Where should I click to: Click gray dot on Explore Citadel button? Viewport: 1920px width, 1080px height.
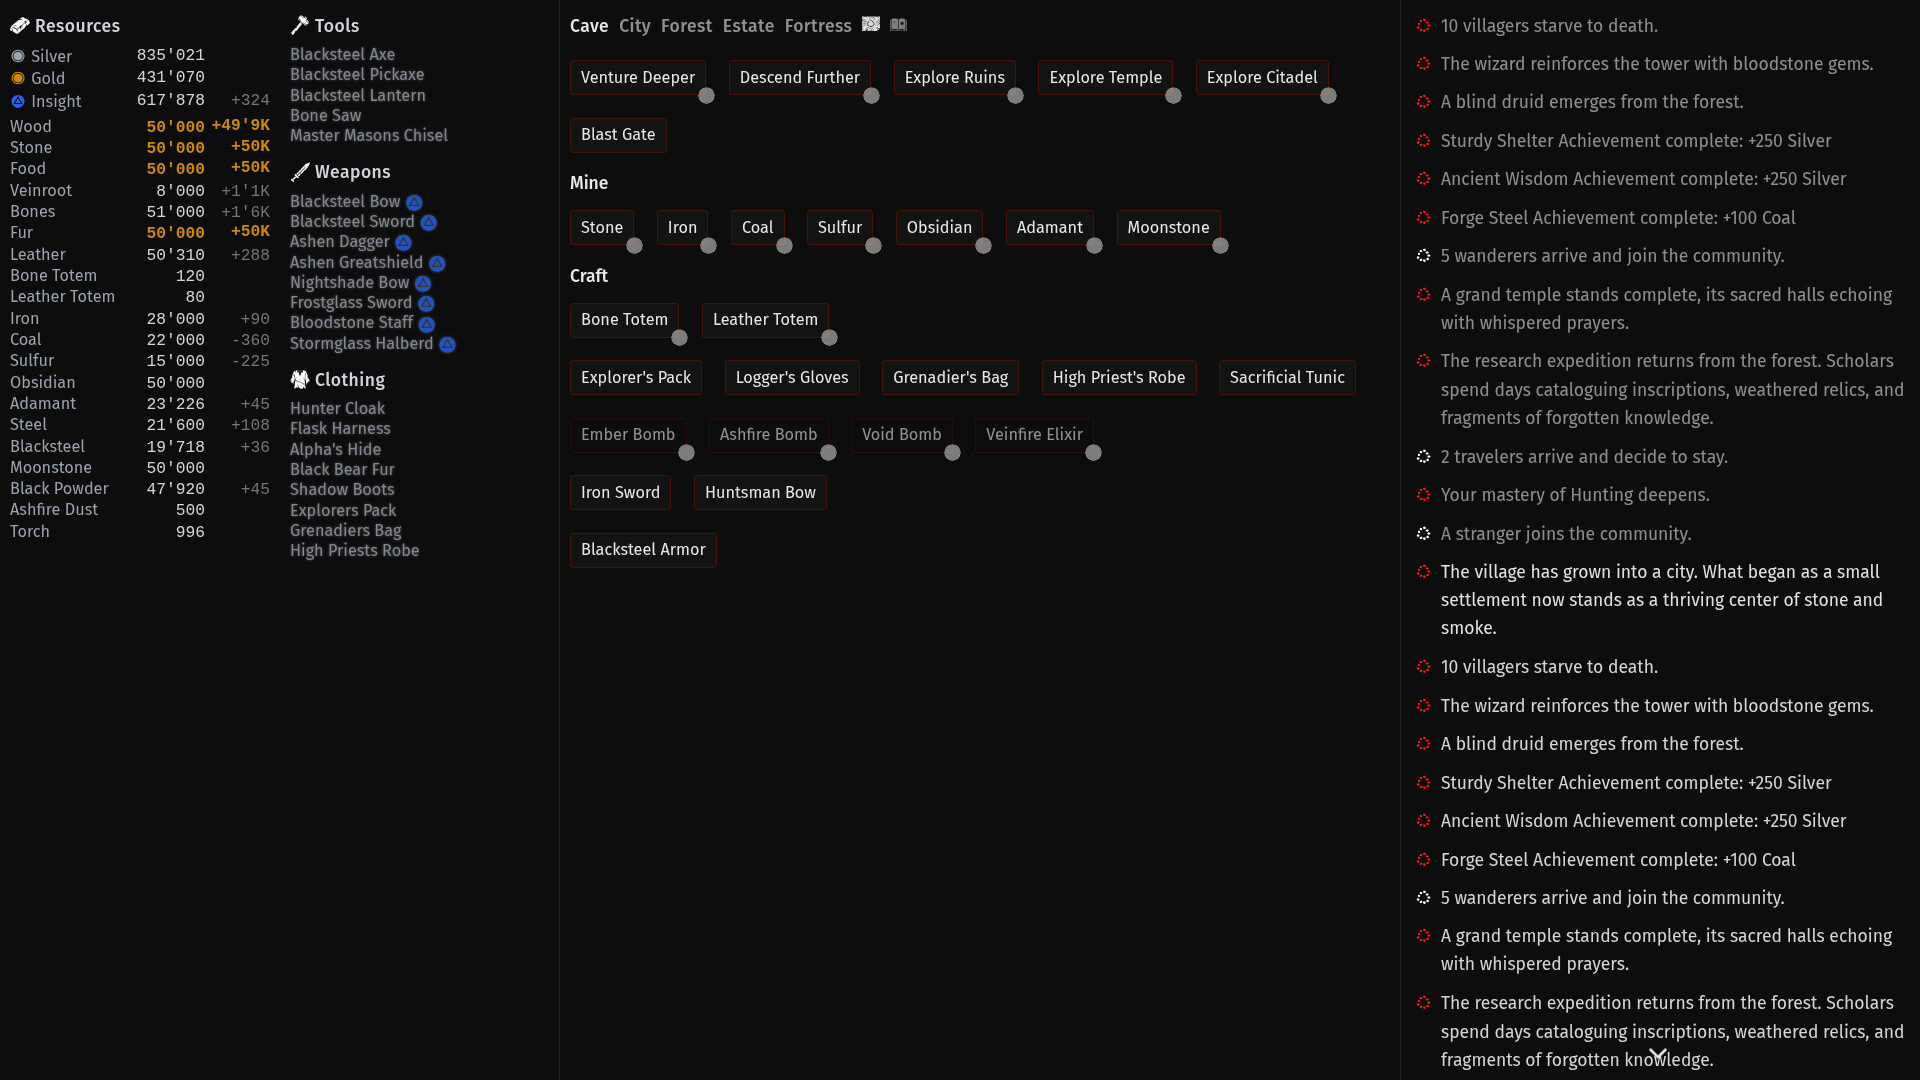pos(1328,96)
